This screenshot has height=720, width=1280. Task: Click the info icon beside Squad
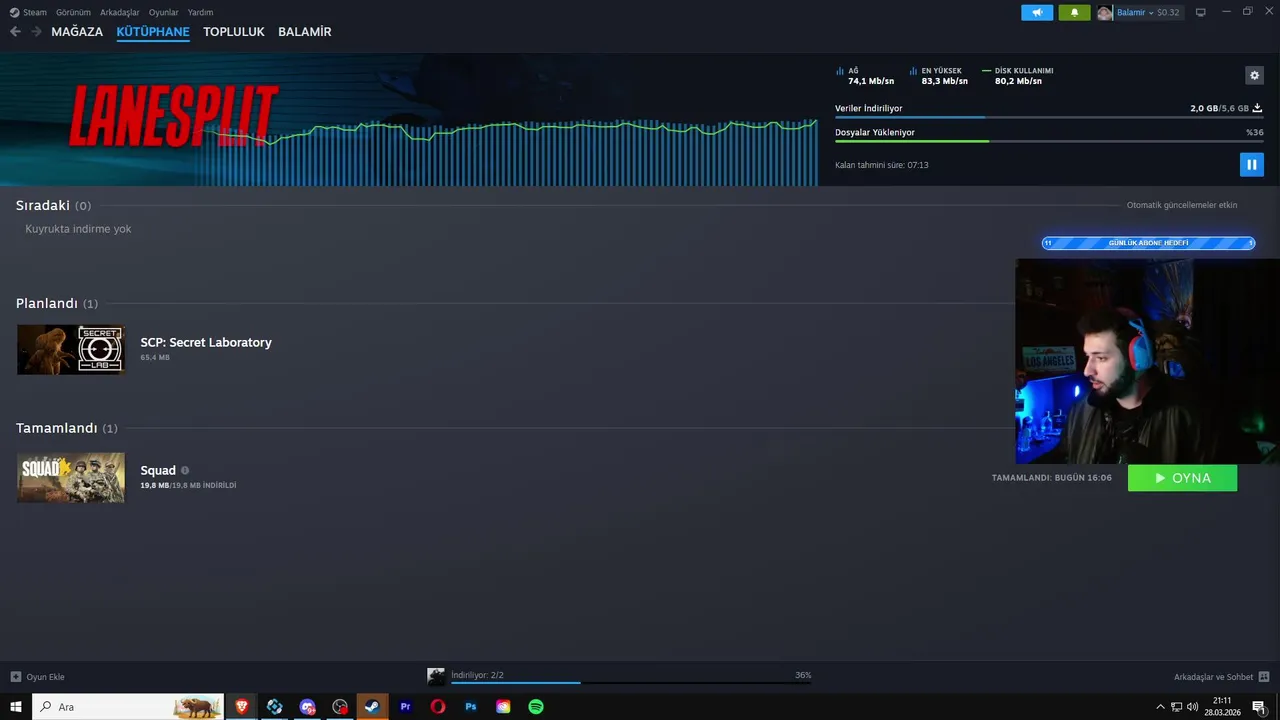click(185, 470)
